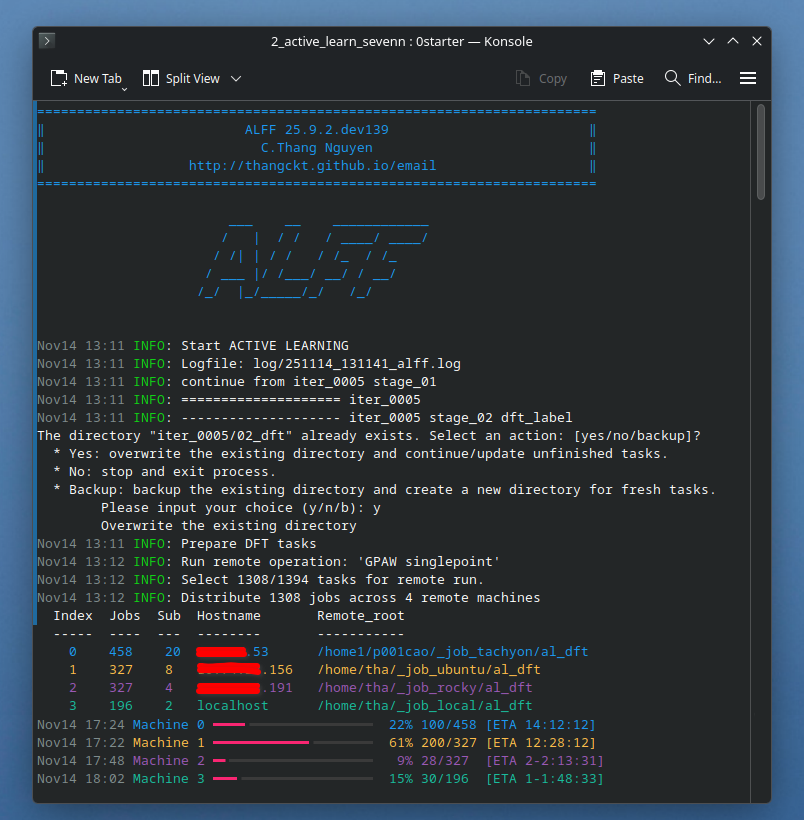This screenshot has height=820, width=804.
Task: Click the Konsole terminal icon in title bar
Action: click(x=47, y=41)
